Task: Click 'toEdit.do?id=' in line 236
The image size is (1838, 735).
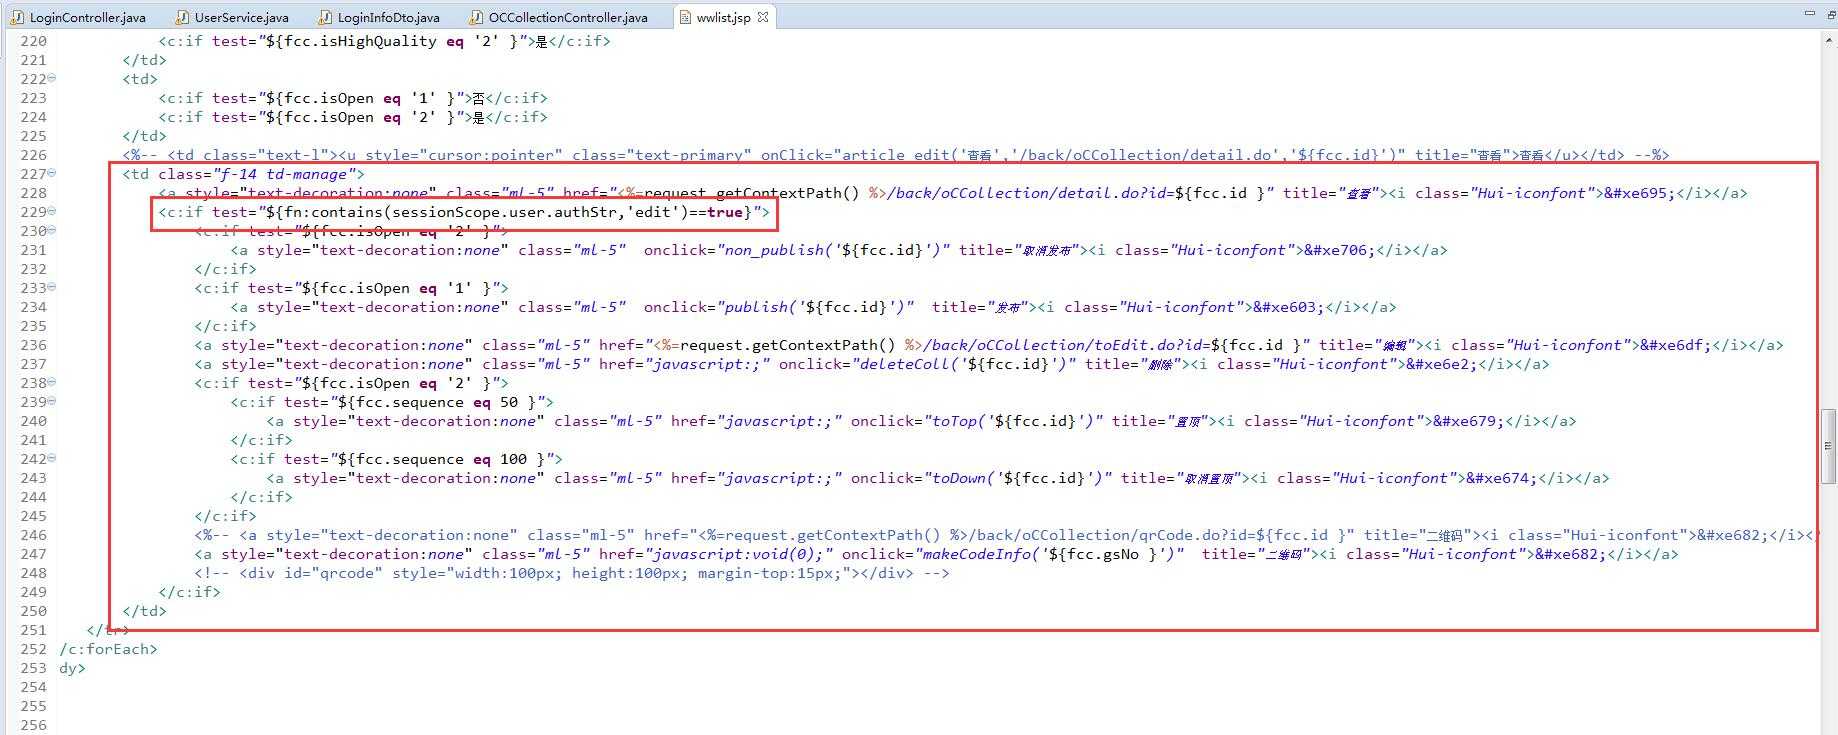Action: (1151, 345)
